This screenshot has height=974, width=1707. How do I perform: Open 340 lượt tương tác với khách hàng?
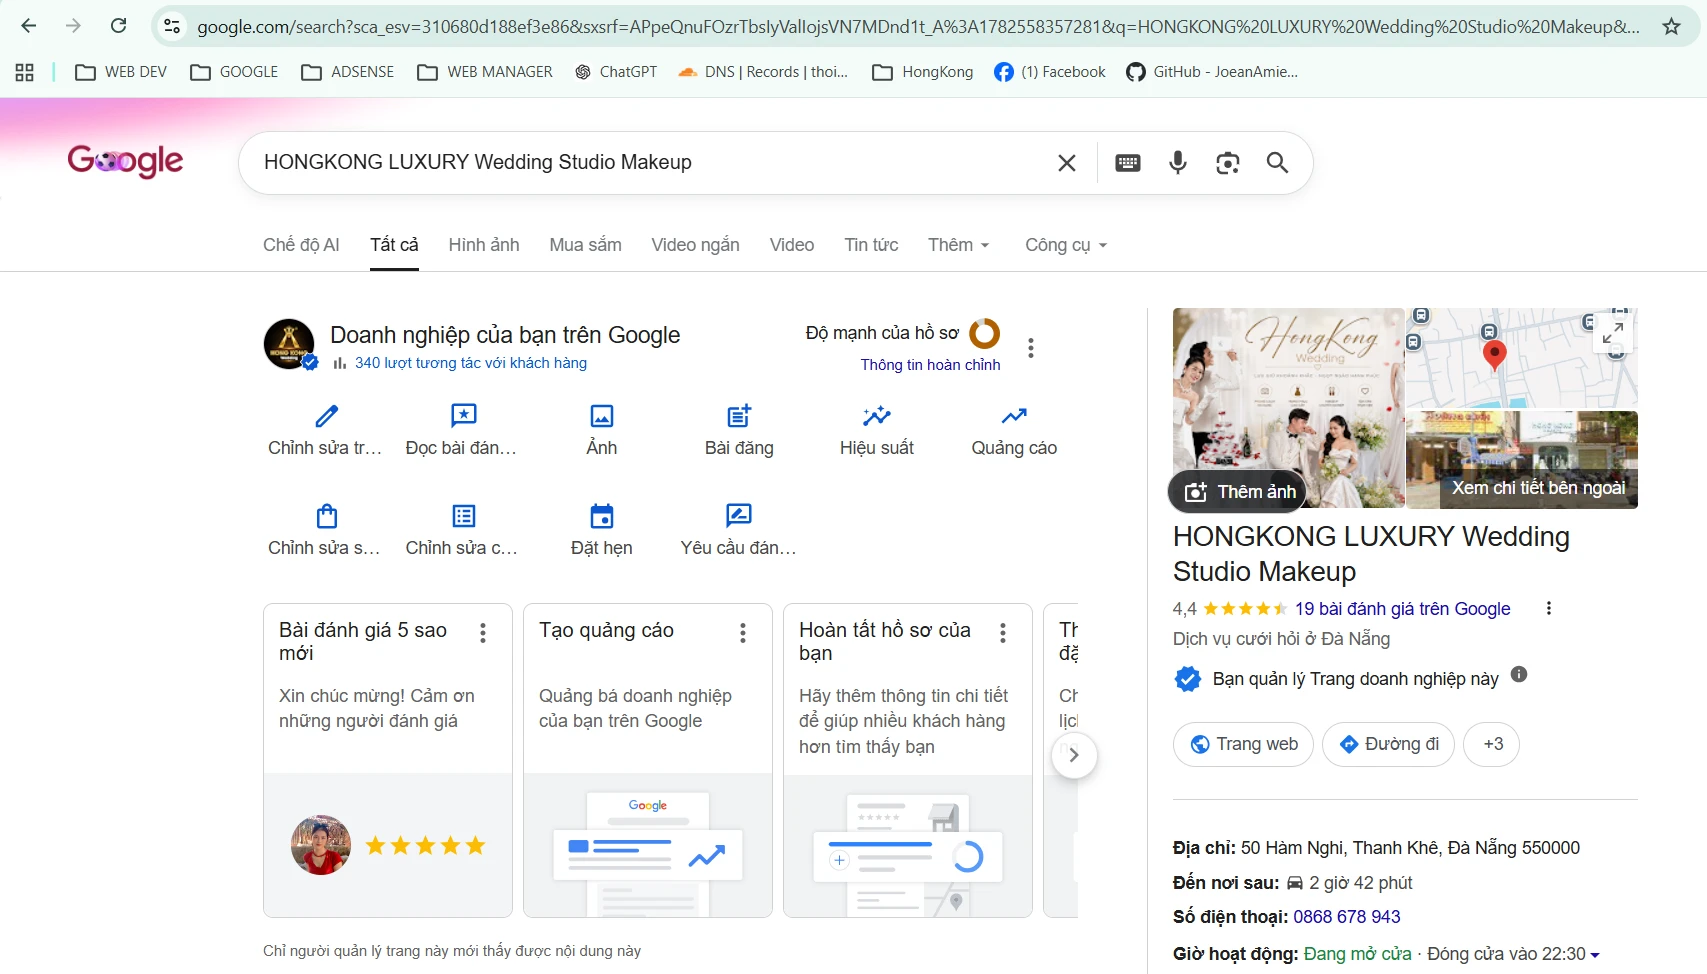point(470,363)
